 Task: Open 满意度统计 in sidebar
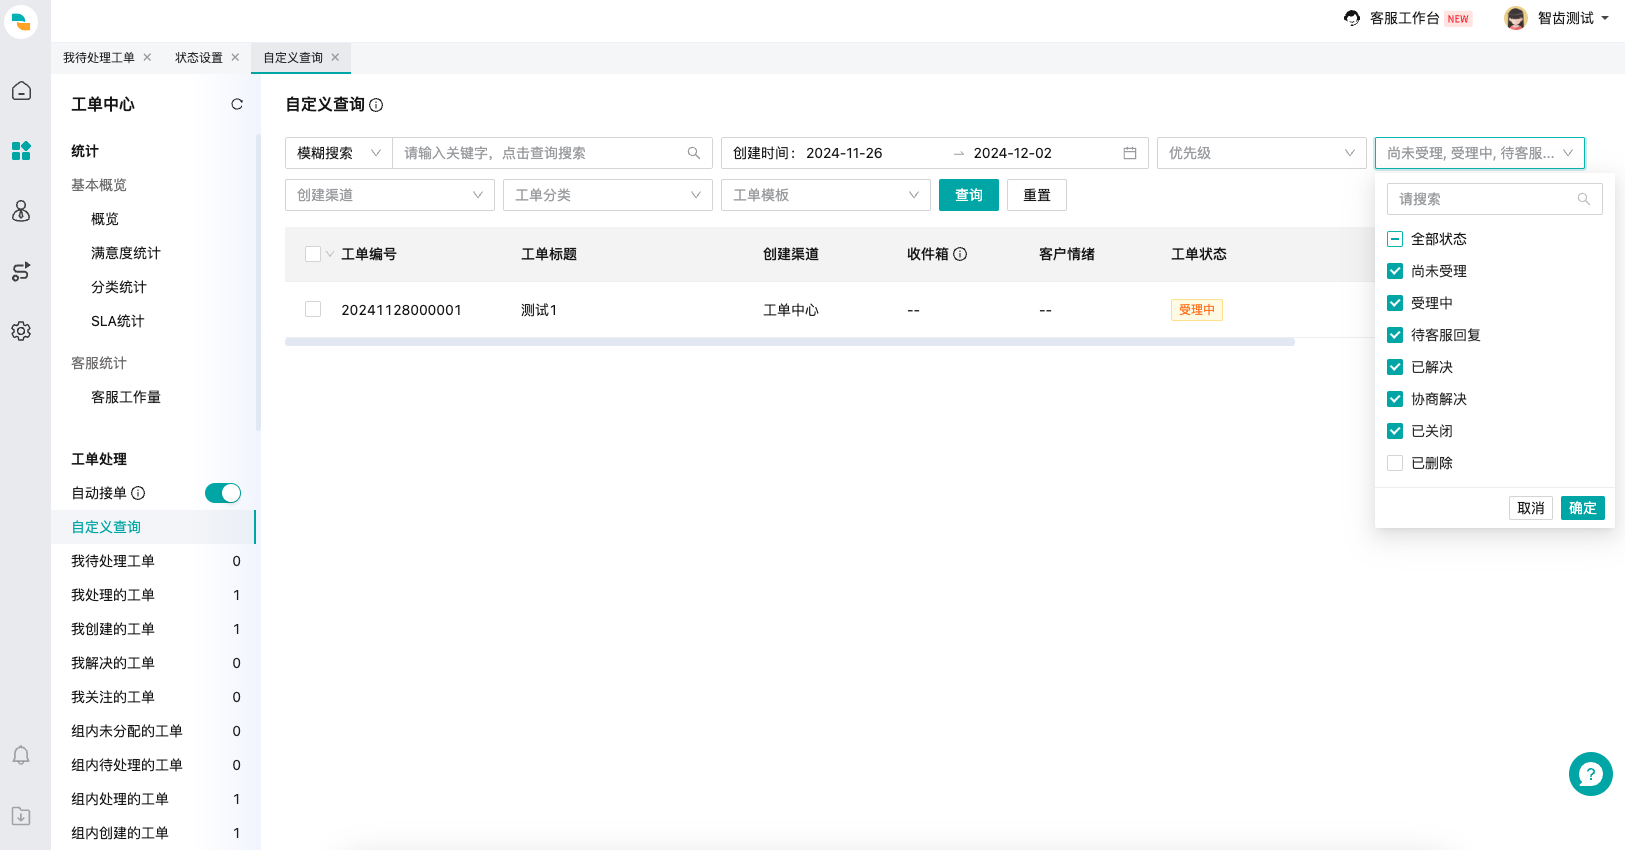[x=126, y=253]
